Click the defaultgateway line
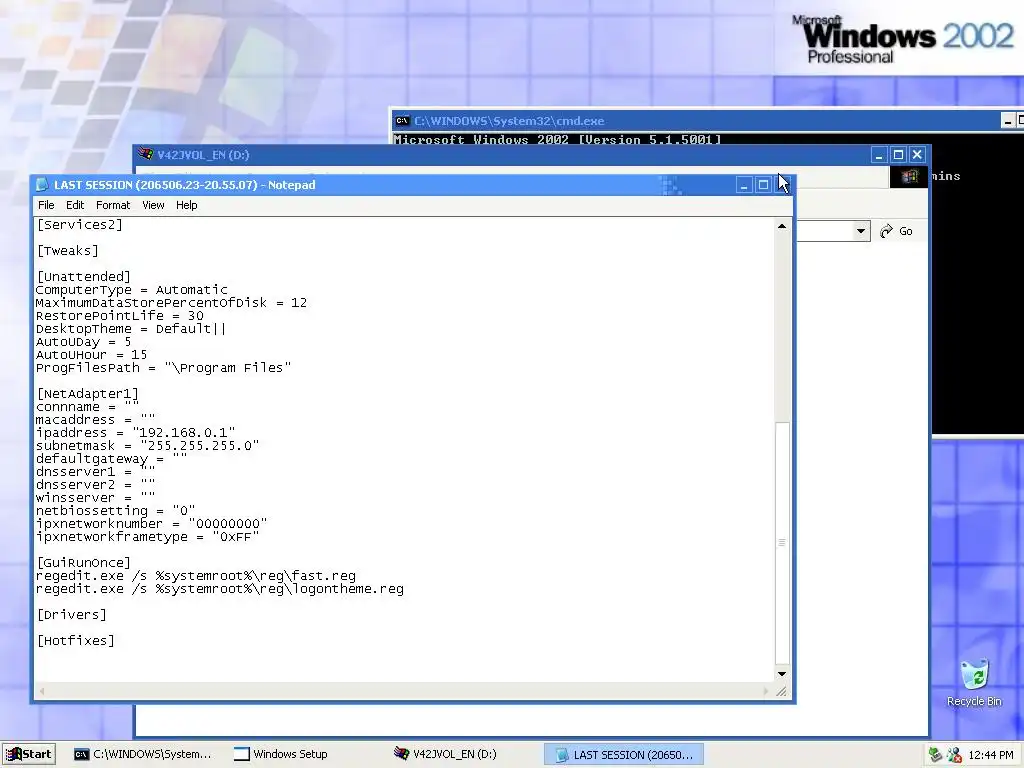Image resolution: width=1024 pixels, height=768 pixels. [111, 459]
